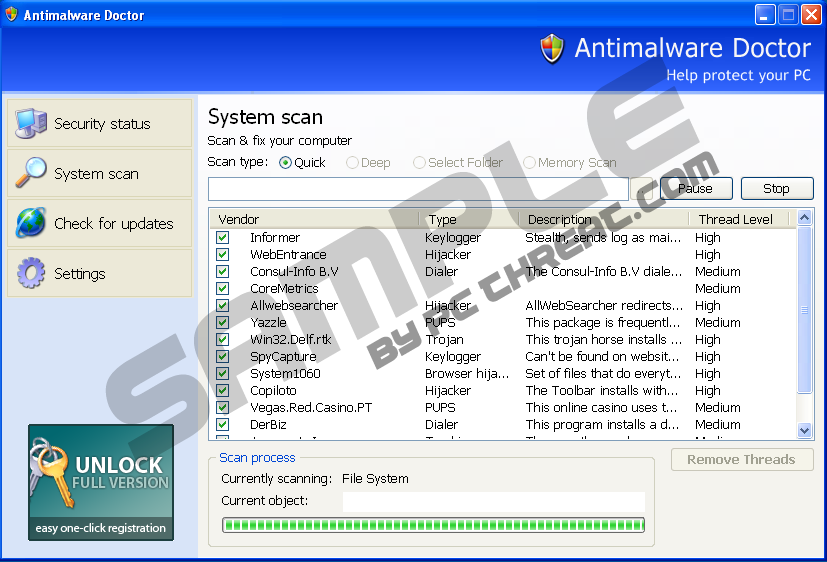Select the WebEntrance vendor name
This screenshot has height=562, width=827.
288,255
